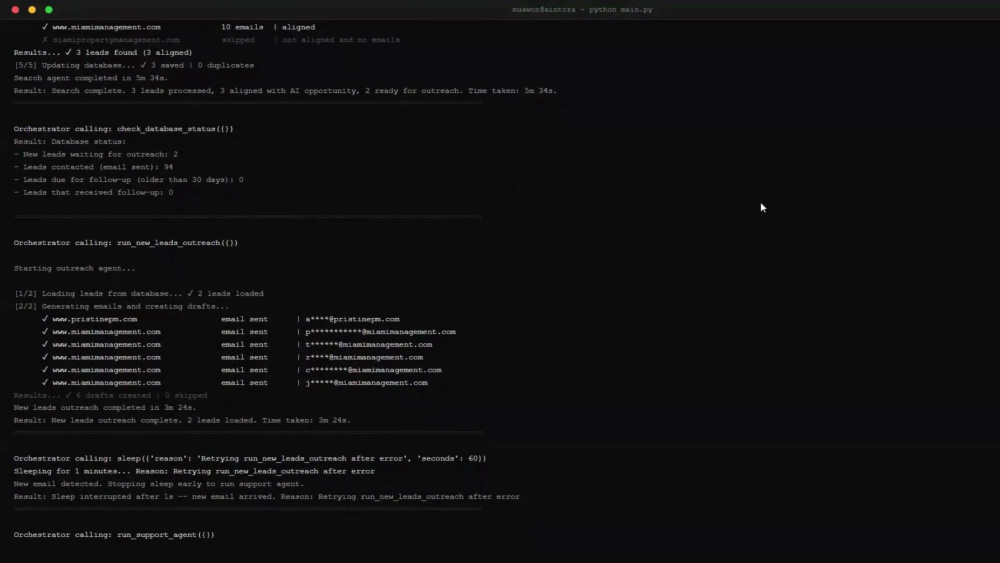Minimize the terminal using yellow button
This screenshot has width=1000, height=563.
click(x=32, y=10)
